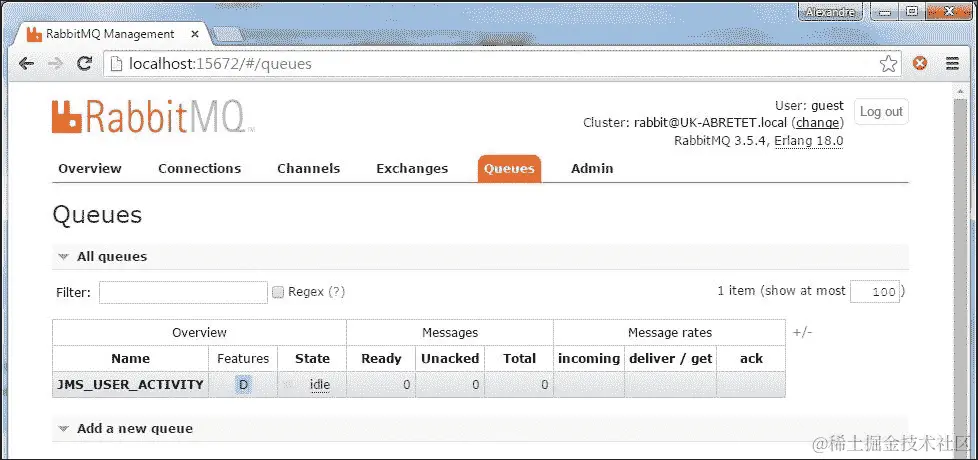Open the Admin tab

coord(592,168)
